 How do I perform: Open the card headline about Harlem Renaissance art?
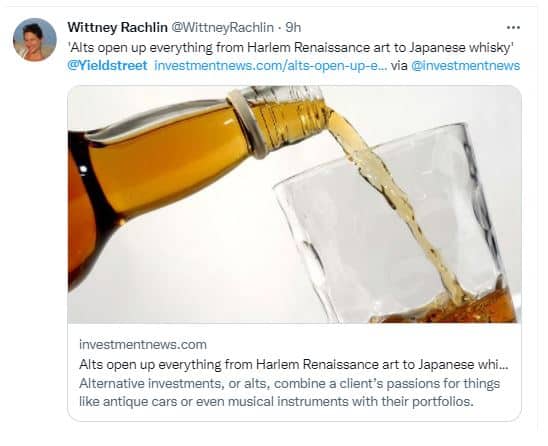294,365
